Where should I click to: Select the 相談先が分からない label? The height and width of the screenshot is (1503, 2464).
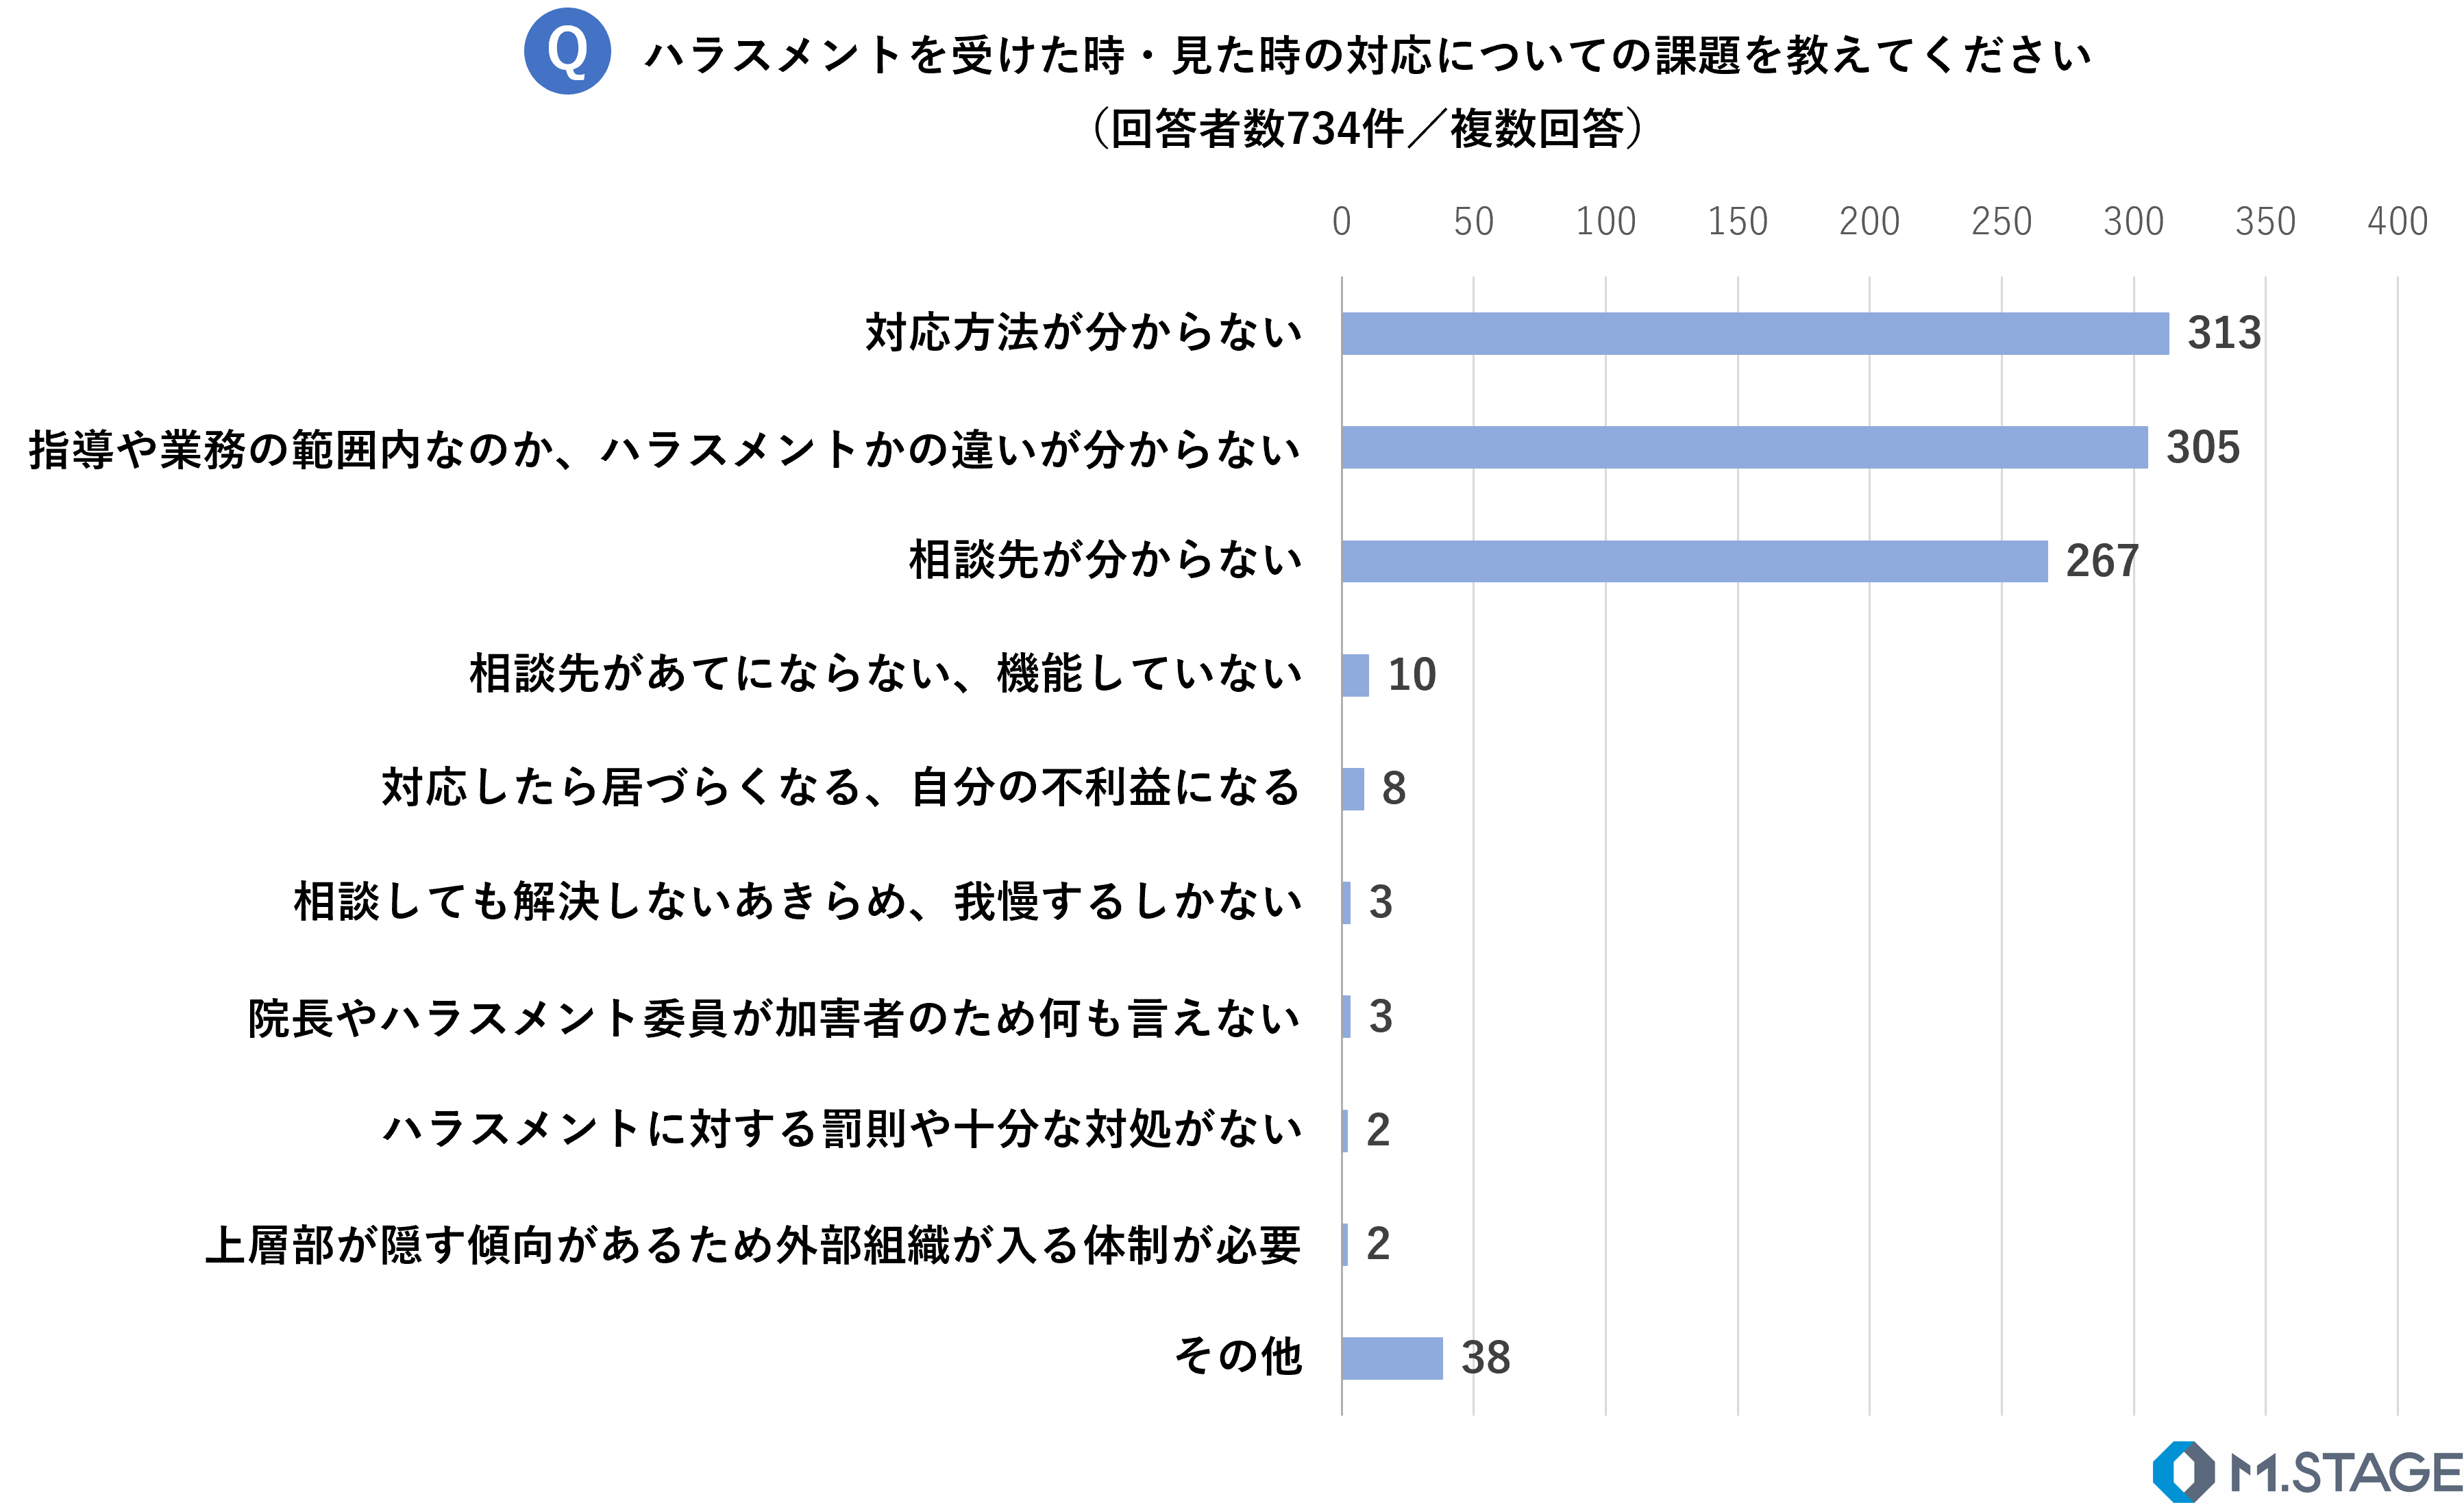click(x=1105, y=560)
